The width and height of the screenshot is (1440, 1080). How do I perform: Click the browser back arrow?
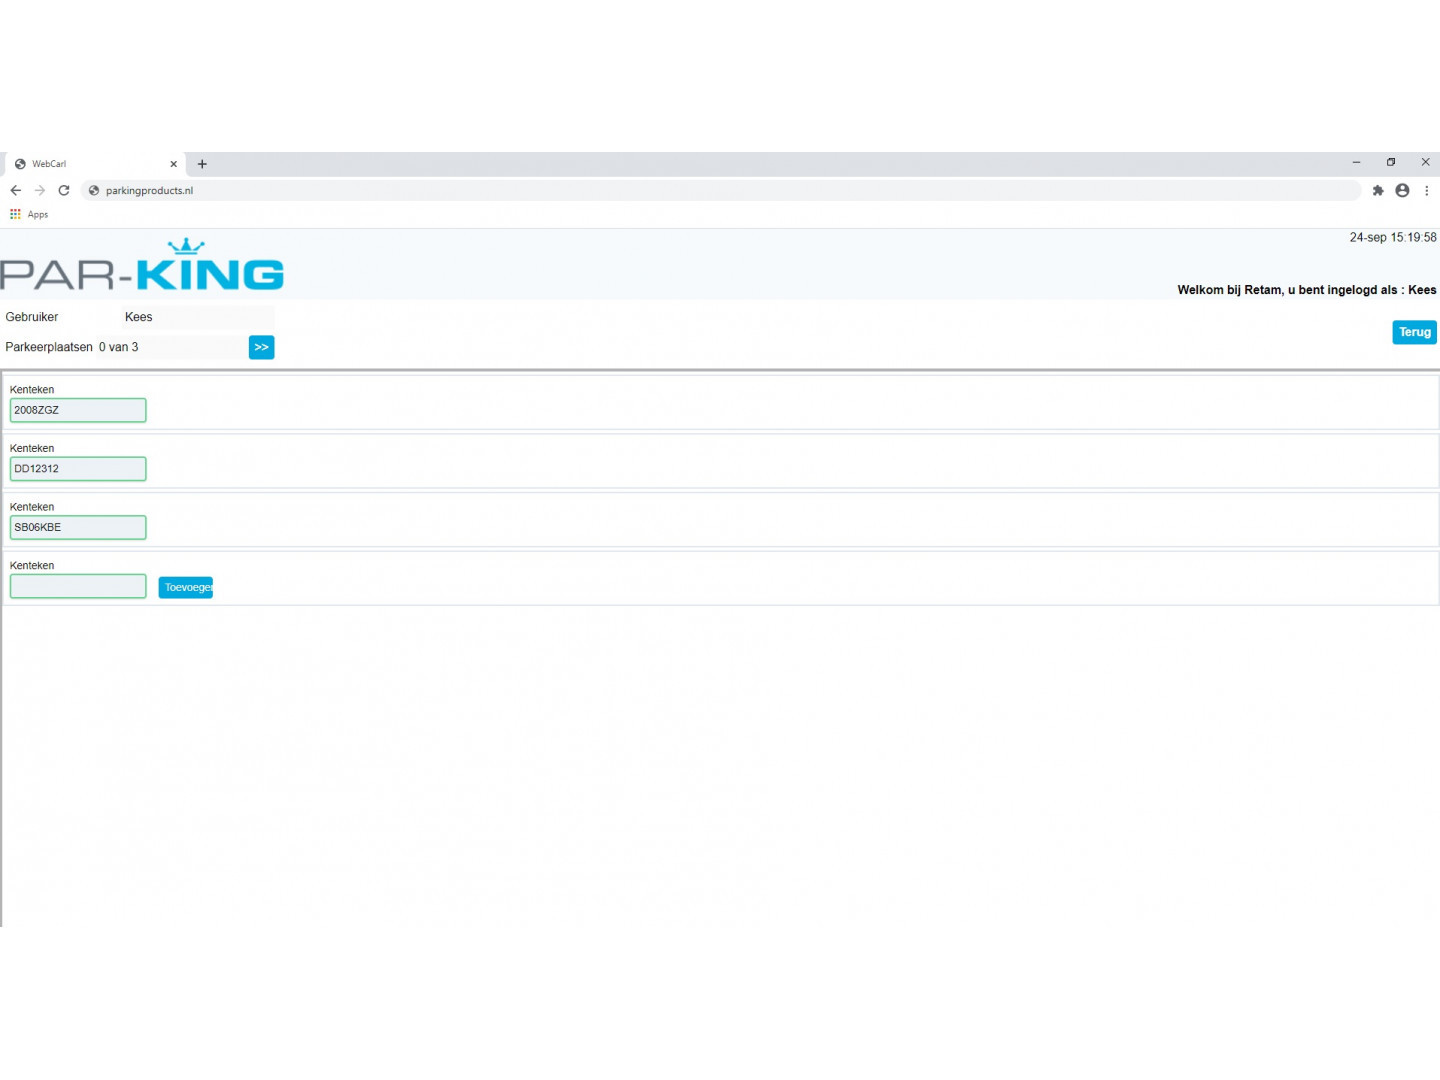16,190
